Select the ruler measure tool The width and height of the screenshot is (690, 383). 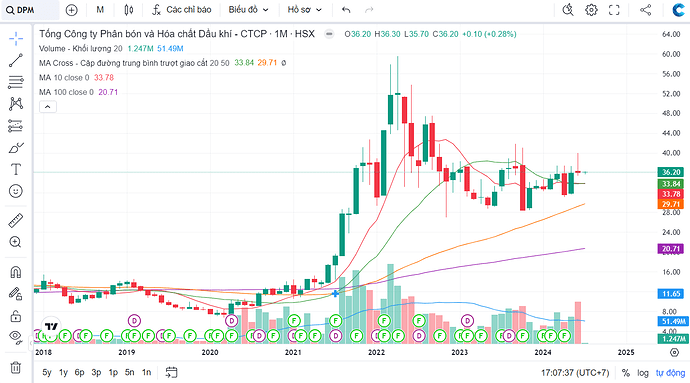(16, 221)
